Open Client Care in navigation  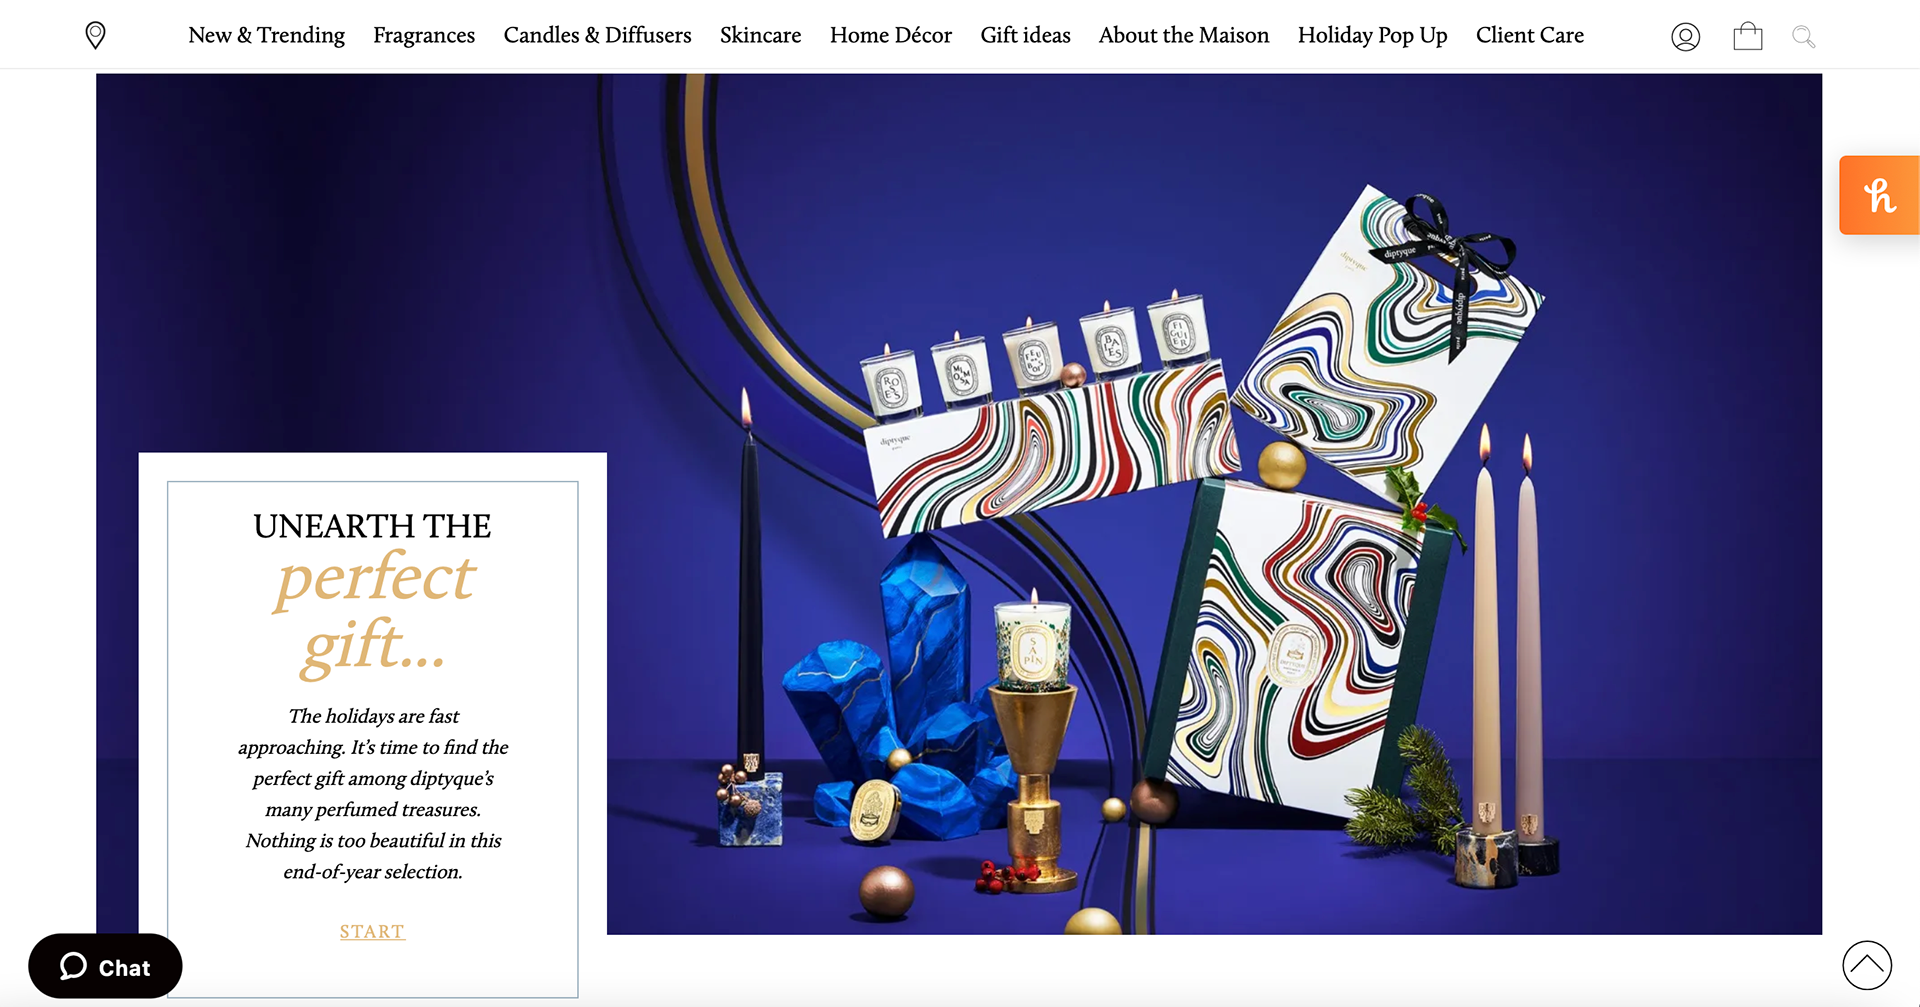[1530, 35]
